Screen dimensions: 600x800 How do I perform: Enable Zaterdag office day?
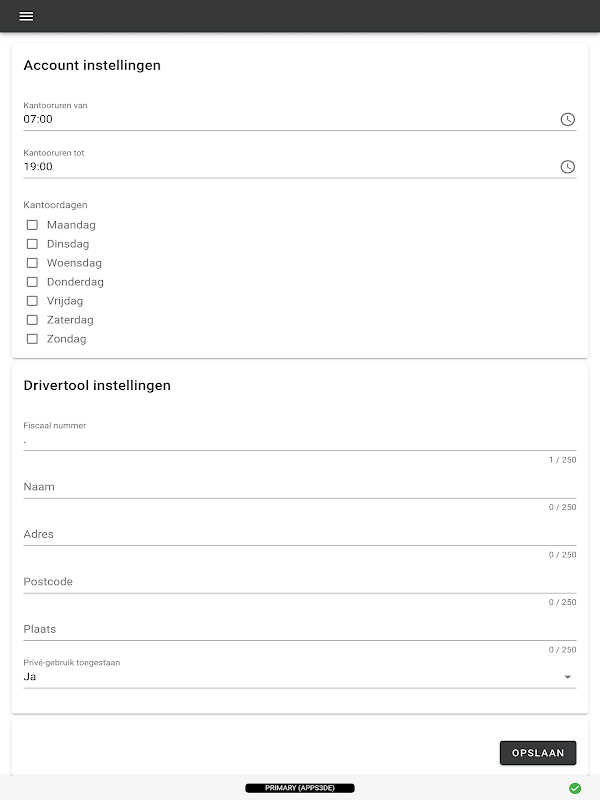[32, 320]
